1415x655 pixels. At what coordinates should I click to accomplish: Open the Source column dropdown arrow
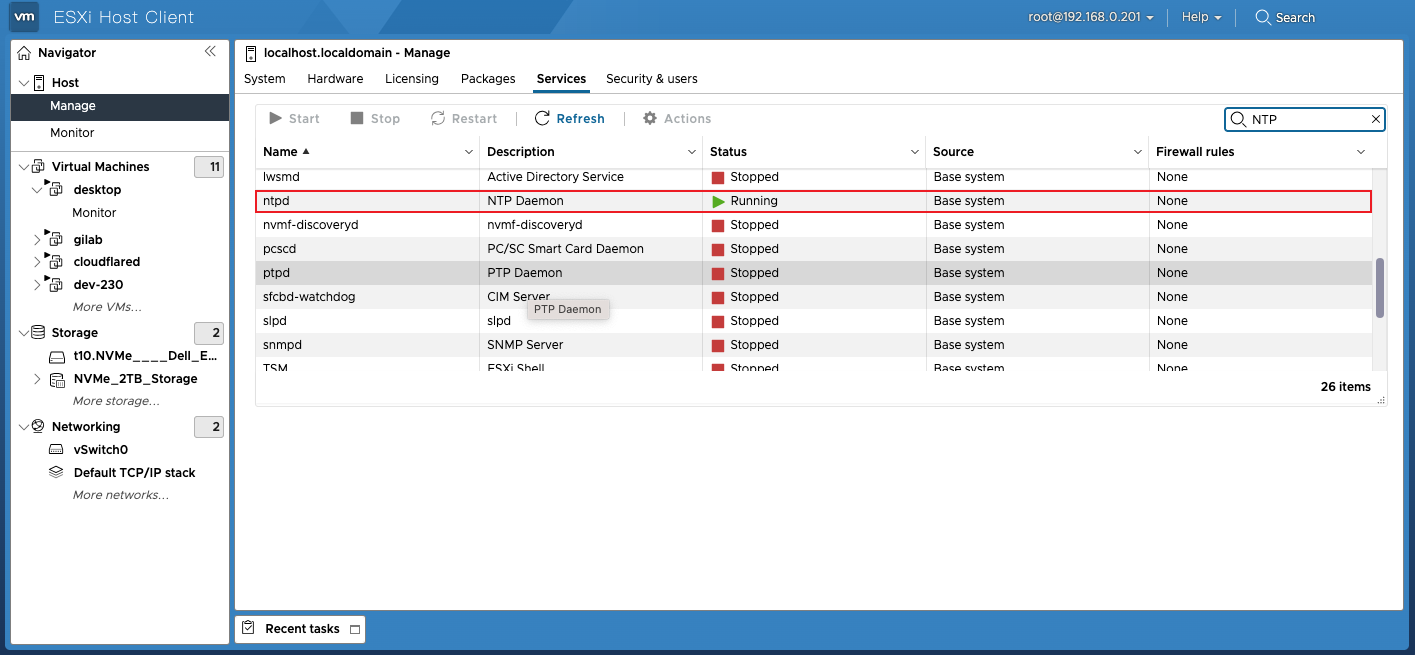(1138, 152)
